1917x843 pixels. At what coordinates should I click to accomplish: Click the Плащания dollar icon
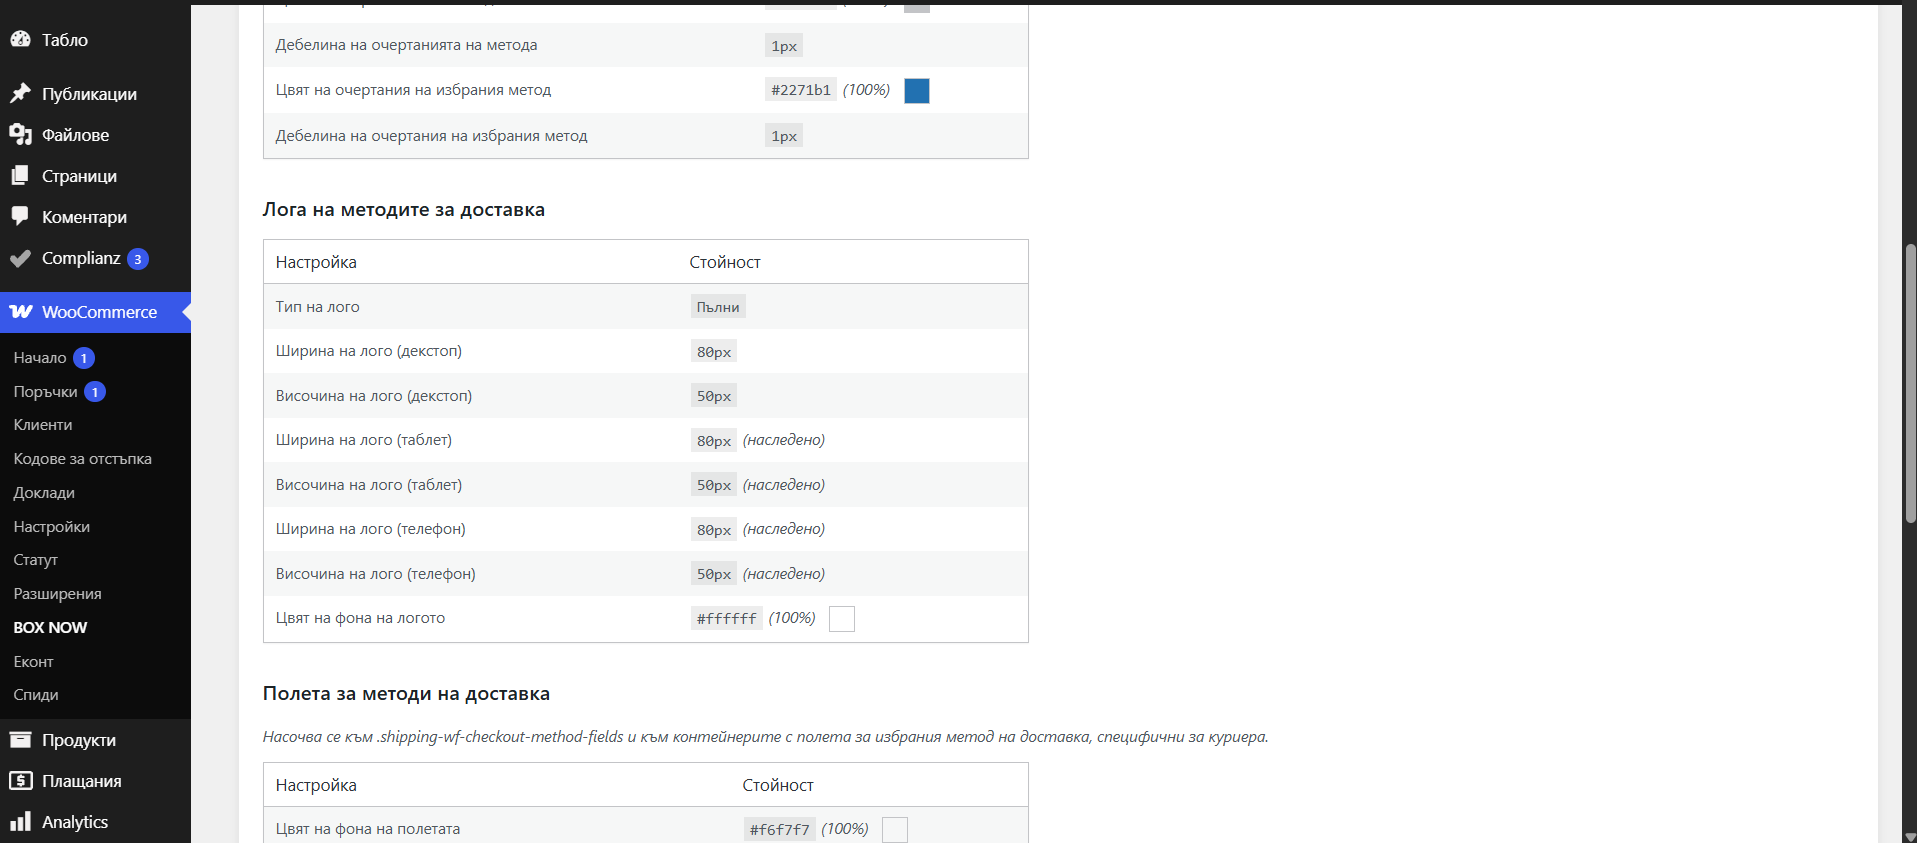tap(21, 781)
